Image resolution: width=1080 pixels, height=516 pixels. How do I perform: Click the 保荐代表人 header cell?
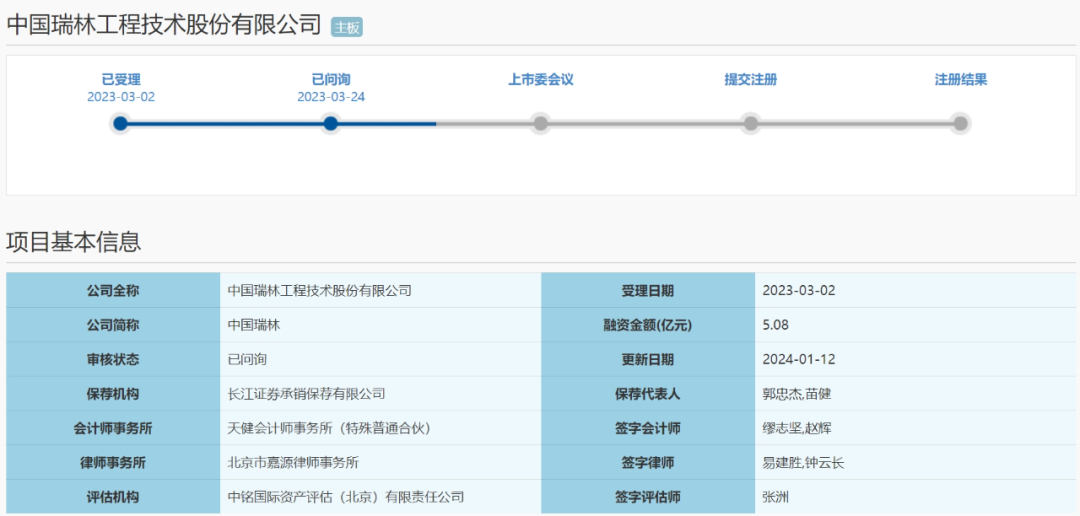[647, 394]
